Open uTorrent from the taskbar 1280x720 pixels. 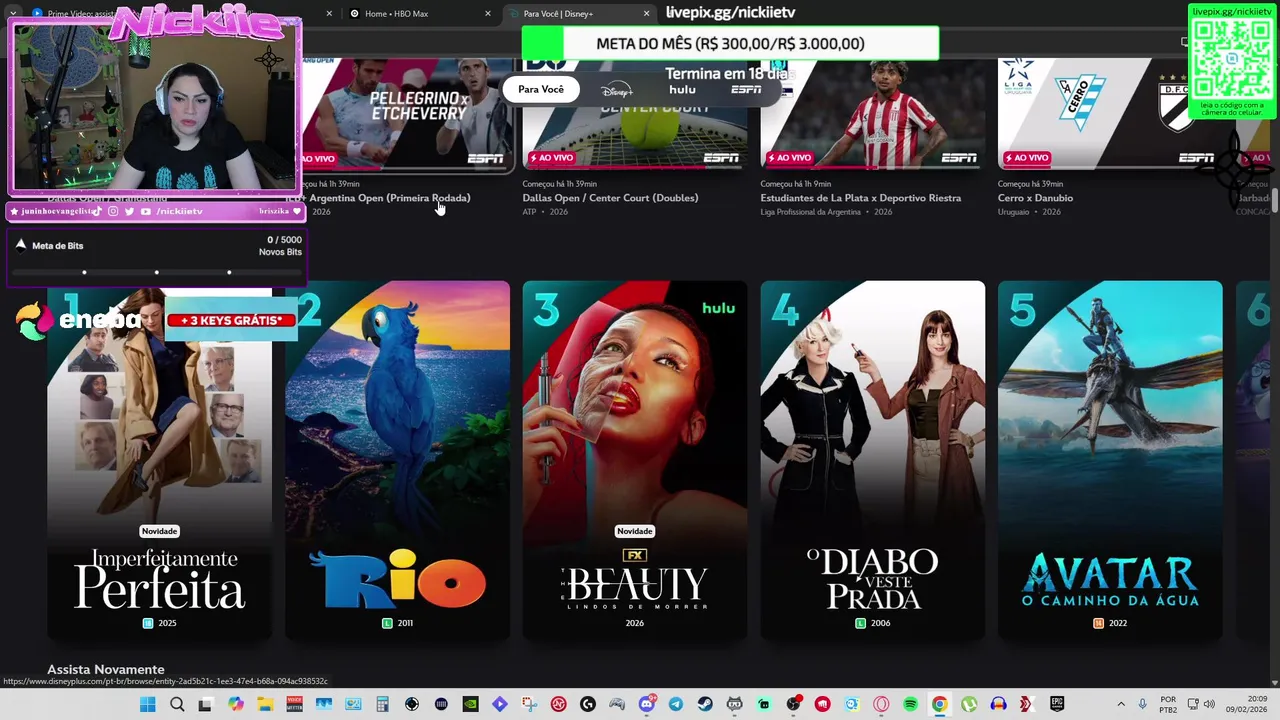coord(968,704)
